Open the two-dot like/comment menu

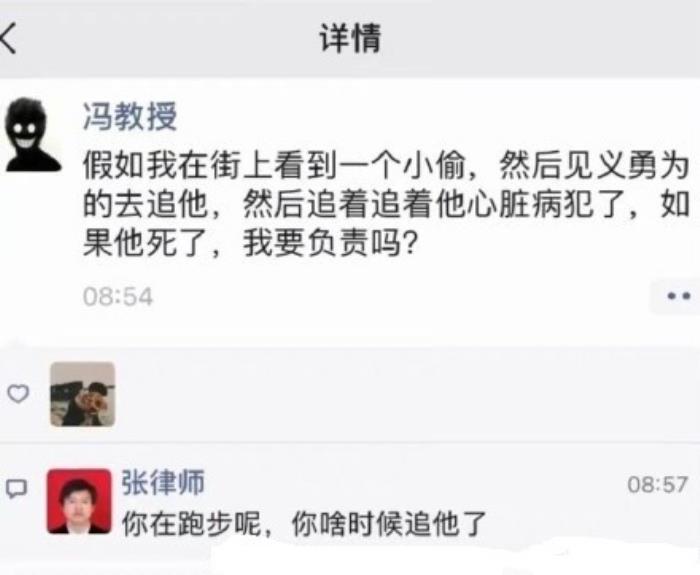676,296
